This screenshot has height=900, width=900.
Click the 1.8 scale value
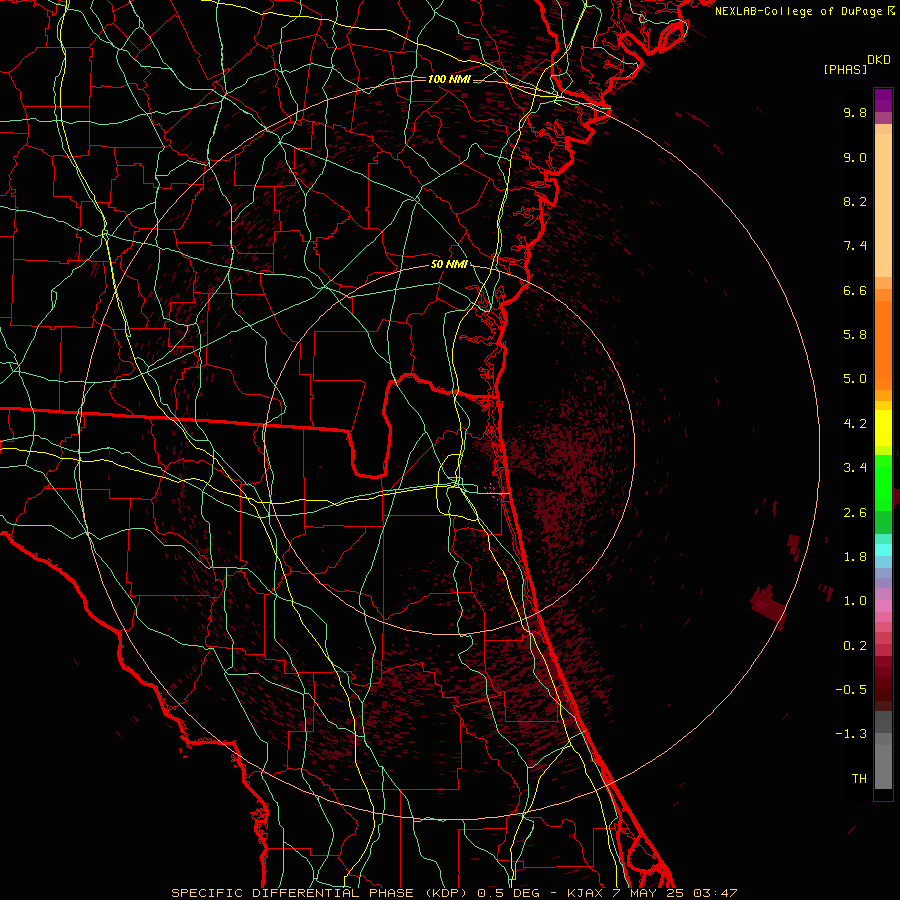(855, 557)
